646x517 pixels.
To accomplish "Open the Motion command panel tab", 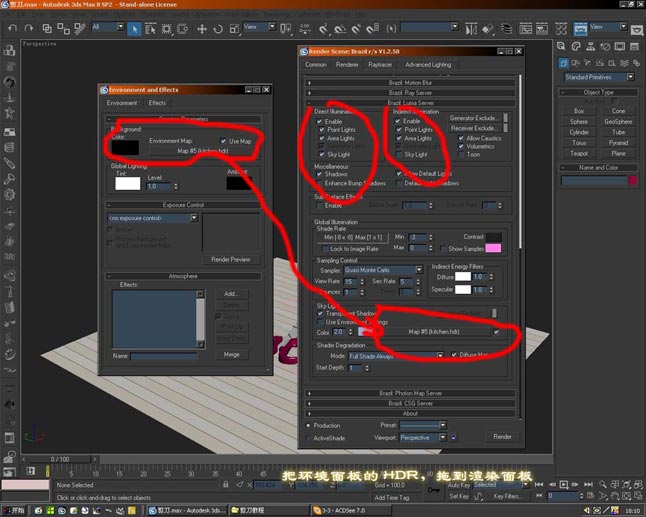I will (605, 46).
